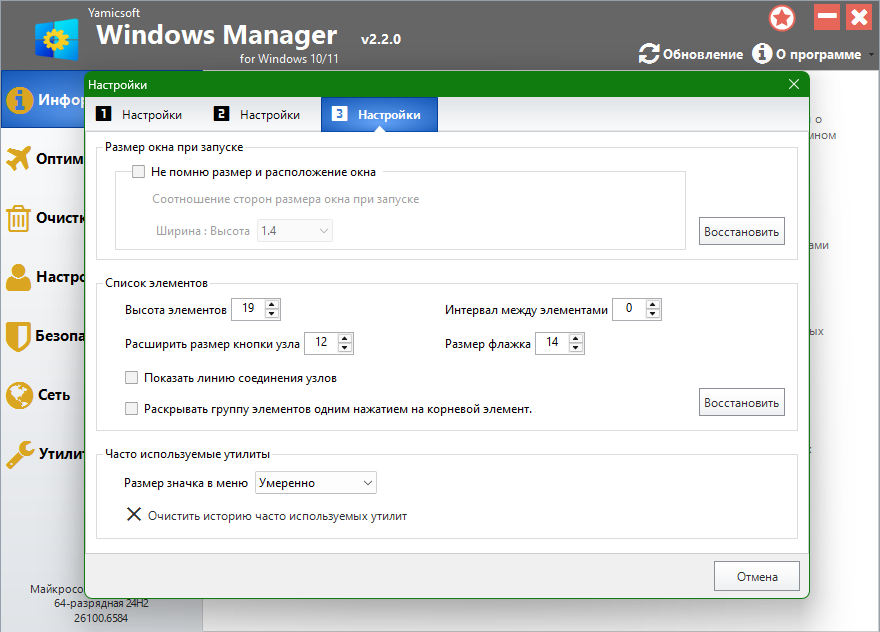Image resolution: width=880 pixels, height=632 pixels.
Task: Click 'Очистить историю часто используемых утилит'
Action: point(266,516)
